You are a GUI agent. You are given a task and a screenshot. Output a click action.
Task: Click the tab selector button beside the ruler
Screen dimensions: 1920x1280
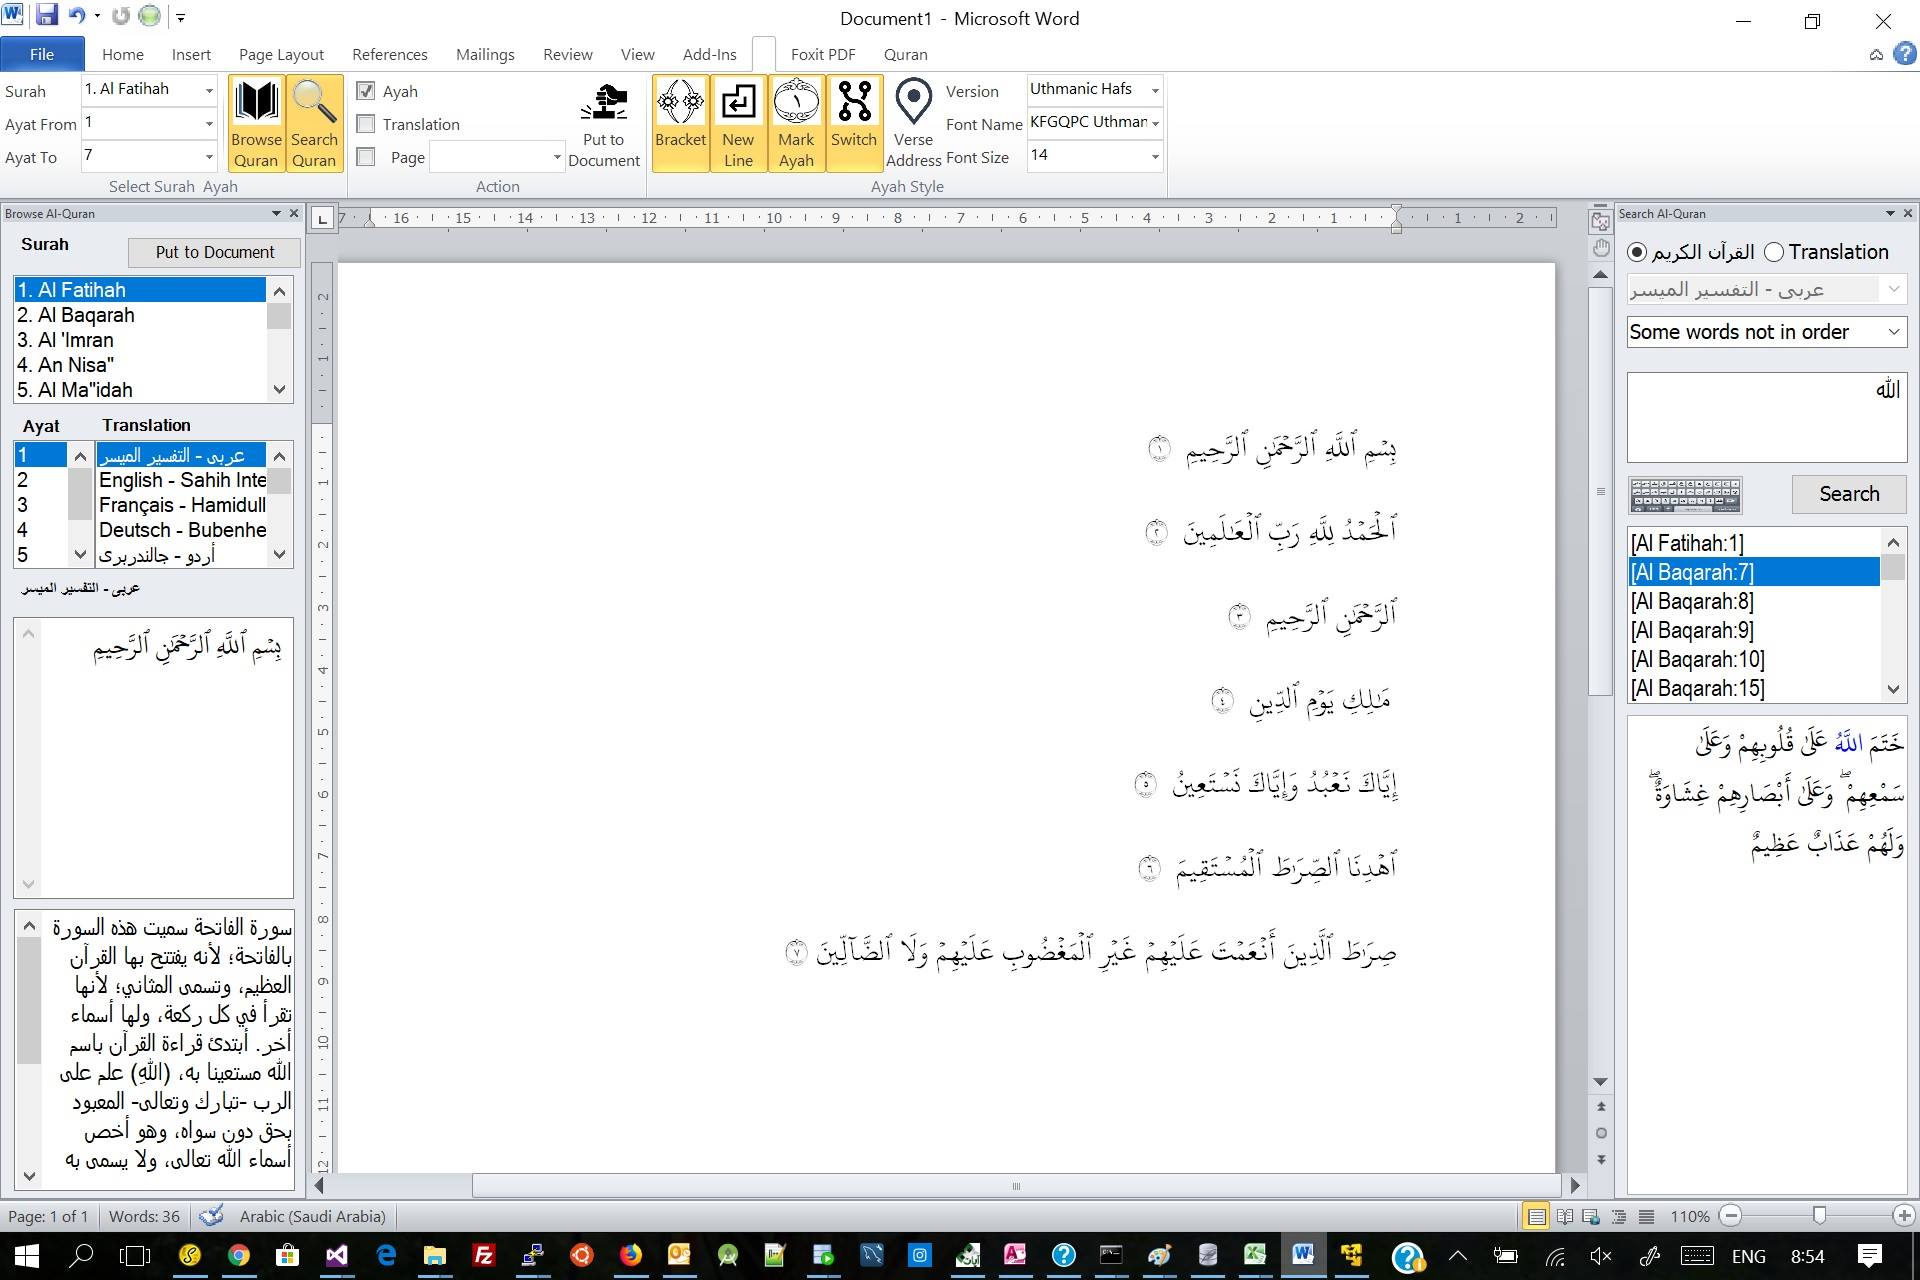pos(322,218)
